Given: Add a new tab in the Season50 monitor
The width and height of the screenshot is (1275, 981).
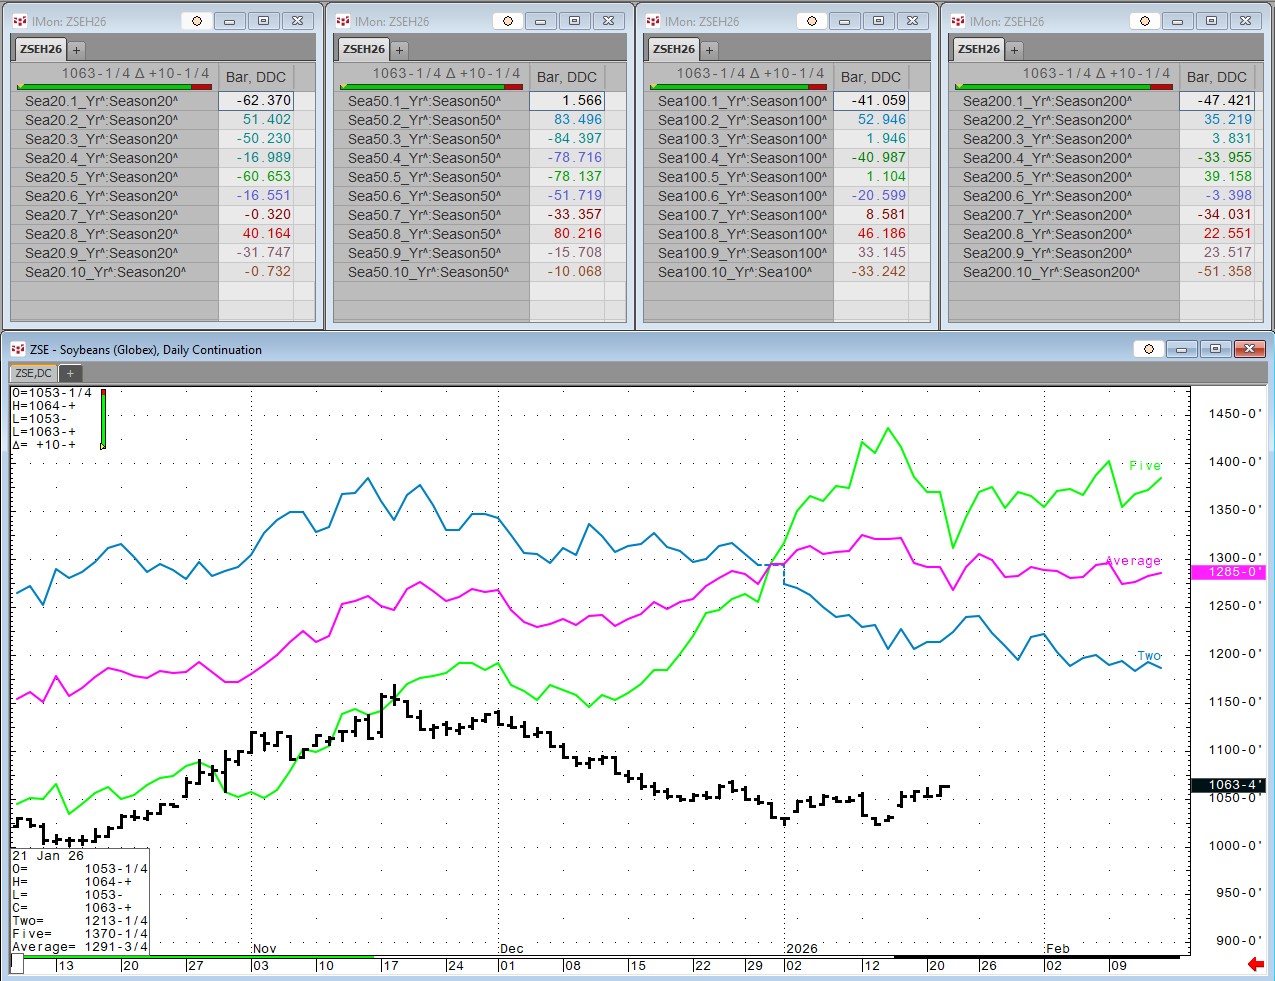Looking at the screenshot, I should tap(399, 49).
